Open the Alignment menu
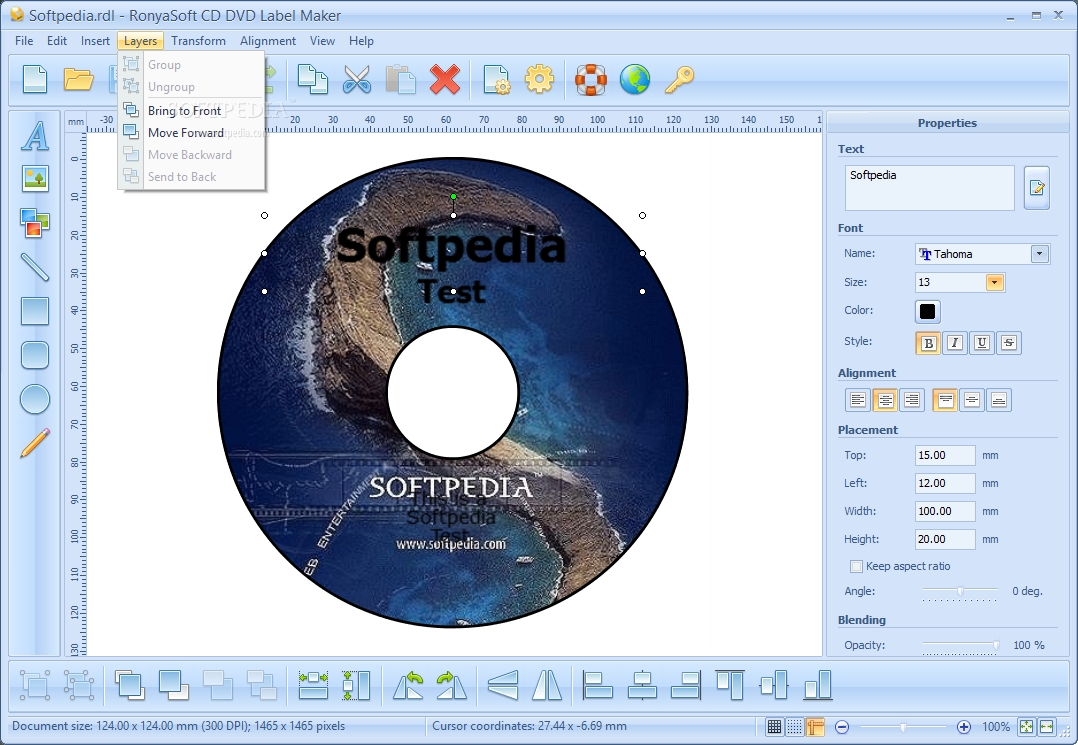 coord(268,41)
